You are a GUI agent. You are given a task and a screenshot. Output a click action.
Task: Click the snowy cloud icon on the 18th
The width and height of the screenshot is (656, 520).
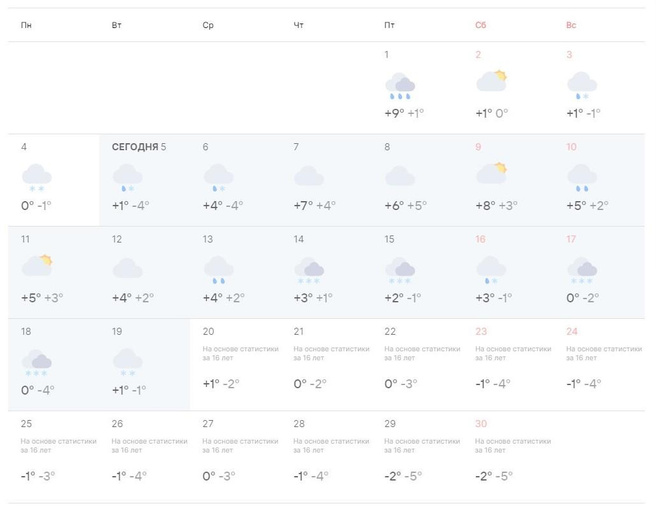pyautogui.click(x=36, y=362)
